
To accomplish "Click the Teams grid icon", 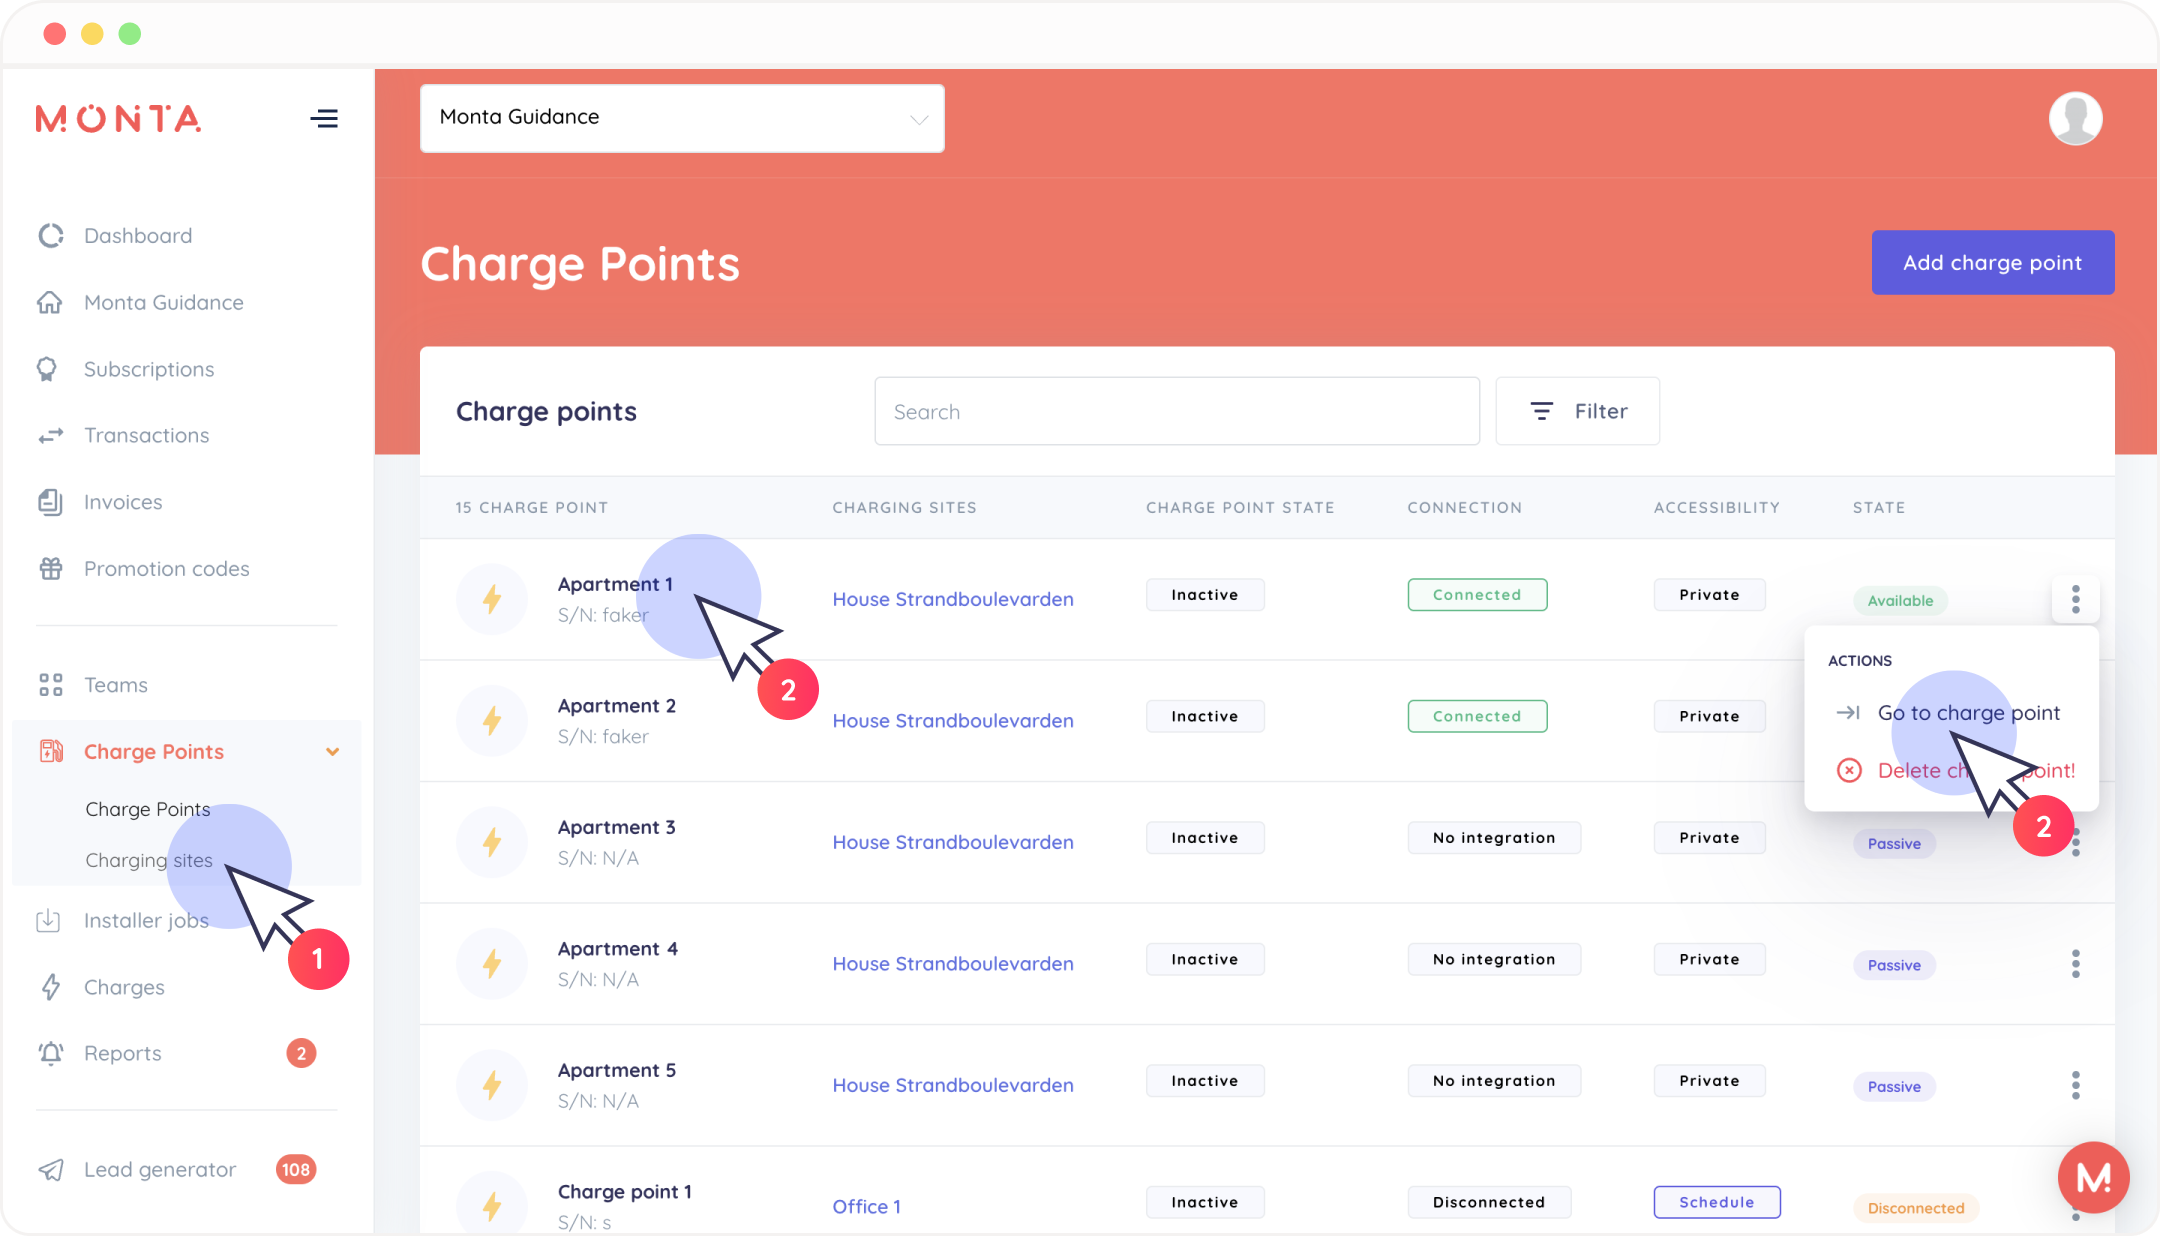I will [51, 685].
